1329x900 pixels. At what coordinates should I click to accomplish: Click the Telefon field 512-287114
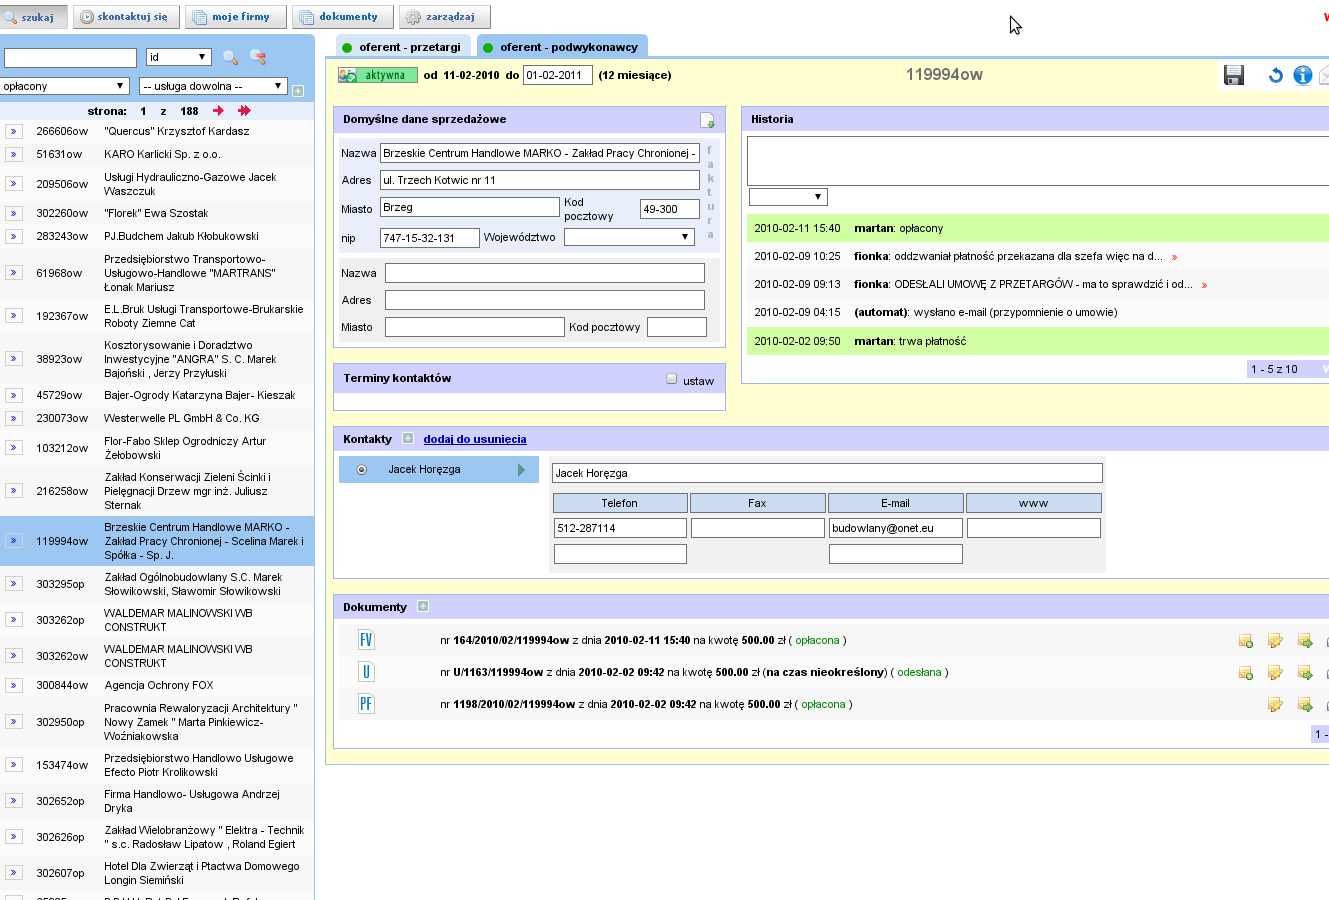point(620,528)
